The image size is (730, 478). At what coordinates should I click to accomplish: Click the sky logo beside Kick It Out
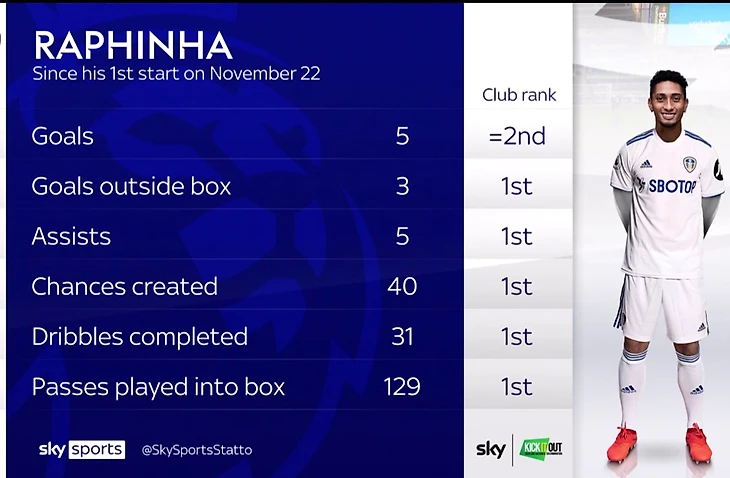pos(489,448)
